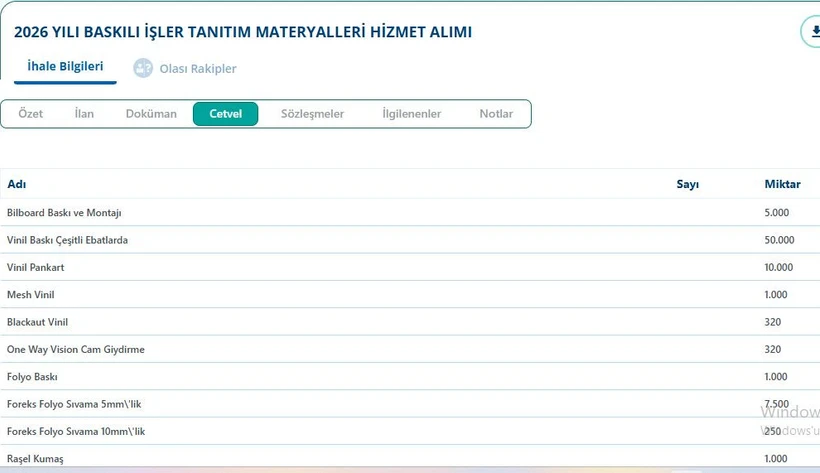Screen dimensions: 820x473
Task: Click One Way Vision Cam Giydirme
Action: tap(76, 350)
